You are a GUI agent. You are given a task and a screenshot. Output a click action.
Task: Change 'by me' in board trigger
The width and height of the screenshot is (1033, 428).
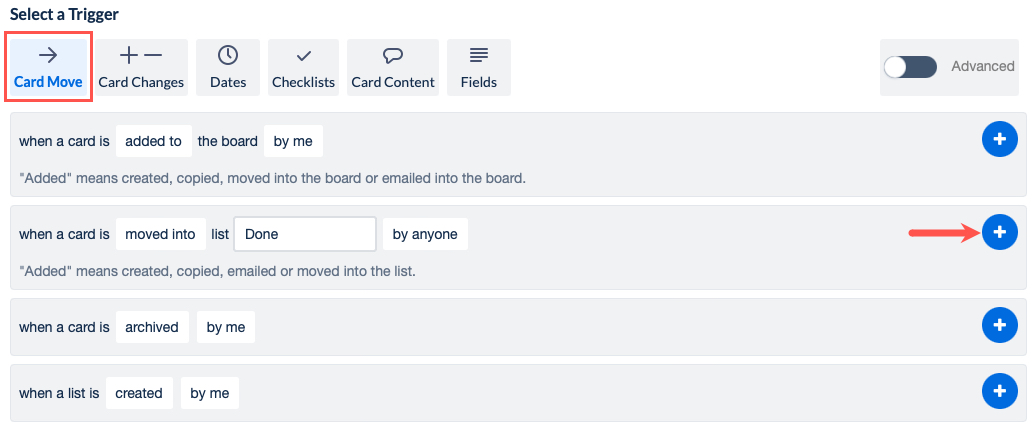pyautogui.click(x=293, y=141)
